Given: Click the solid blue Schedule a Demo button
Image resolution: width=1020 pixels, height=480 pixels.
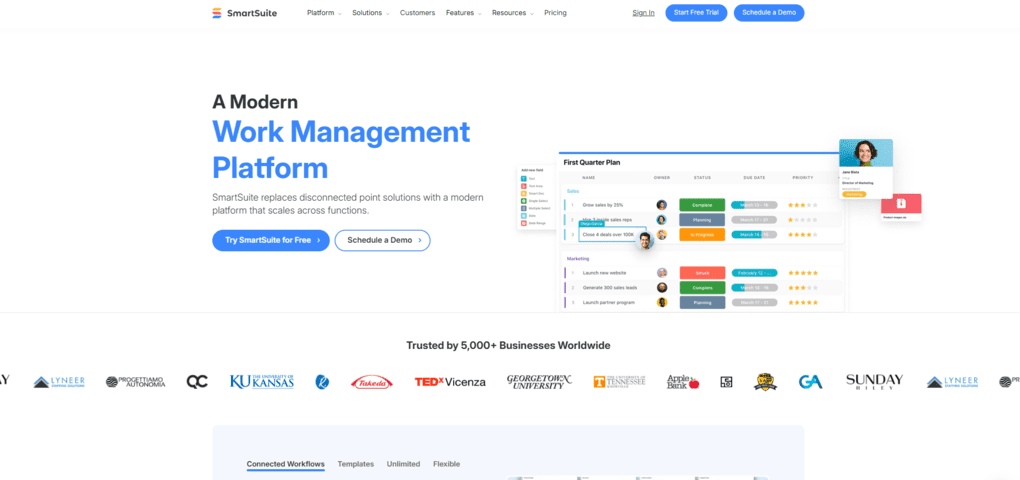Looking at the screenshot, I should click(x=769, y=13).
